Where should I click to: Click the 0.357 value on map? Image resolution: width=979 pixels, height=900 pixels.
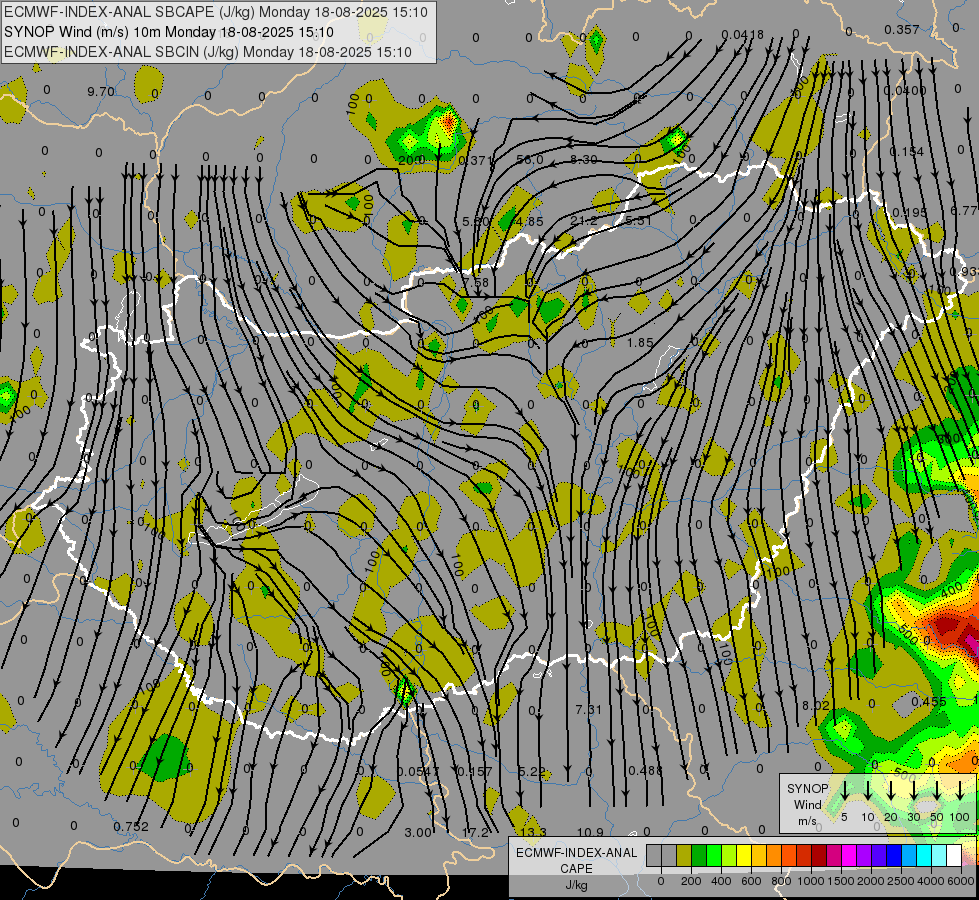tap(902, 29)
